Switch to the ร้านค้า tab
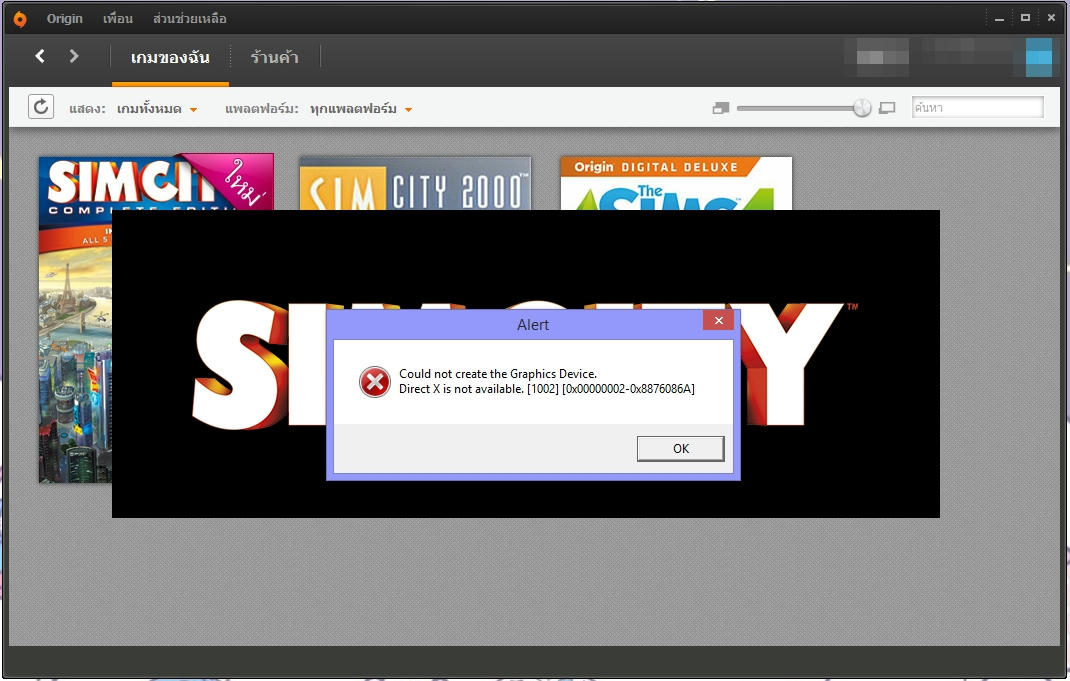This screenshot has height=681, width=1070. pyautogui.click(x=274, y=58)
